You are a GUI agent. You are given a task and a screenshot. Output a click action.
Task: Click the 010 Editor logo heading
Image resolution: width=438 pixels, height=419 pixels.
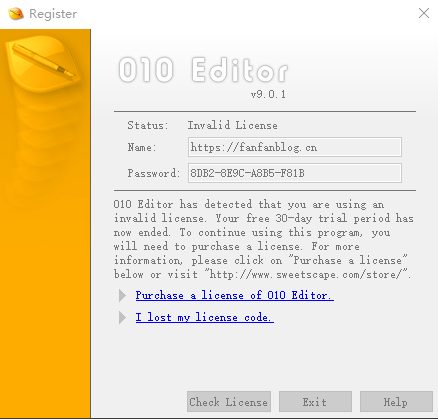(x=203, y=69)
